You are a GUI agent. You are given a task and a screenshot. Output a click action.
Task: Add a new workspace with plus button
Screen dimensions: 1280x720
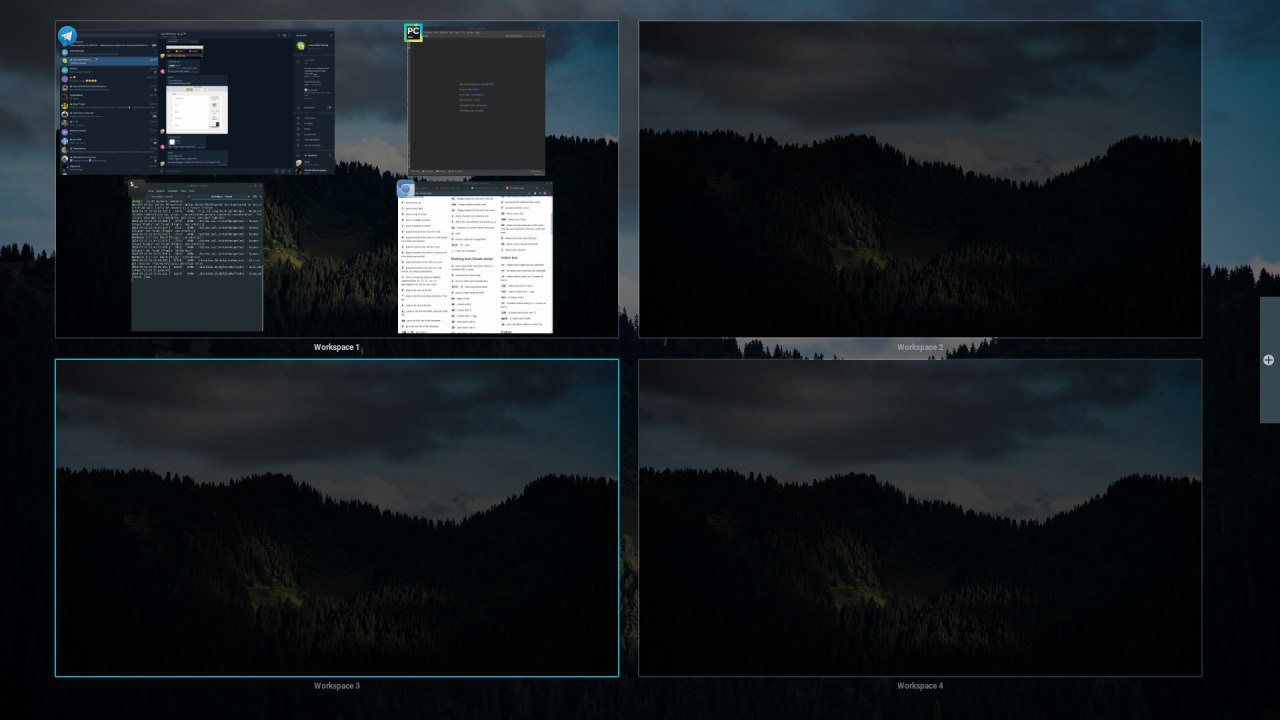click(x=1268, y=360)
